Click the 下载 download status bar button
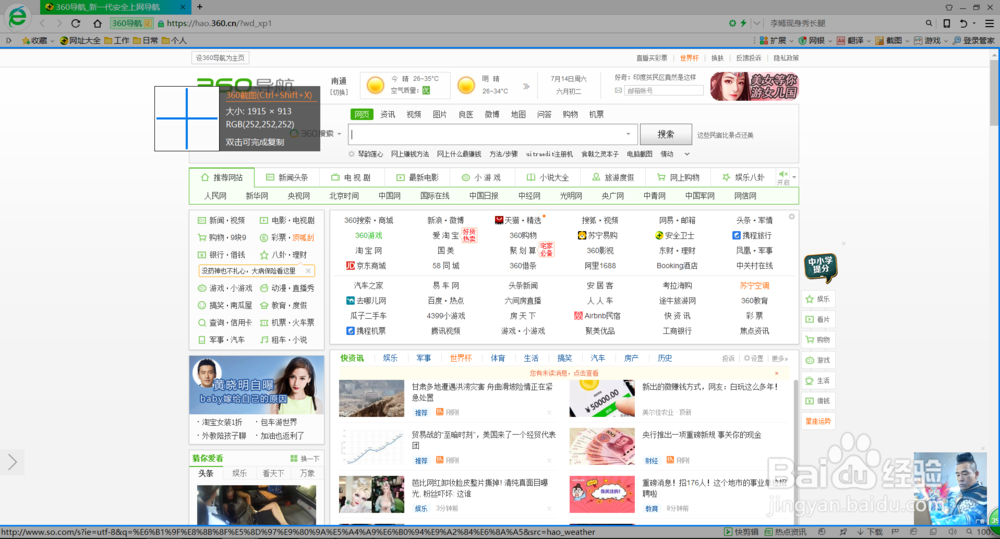1000x539 pixels. click(x=870, y=532)
